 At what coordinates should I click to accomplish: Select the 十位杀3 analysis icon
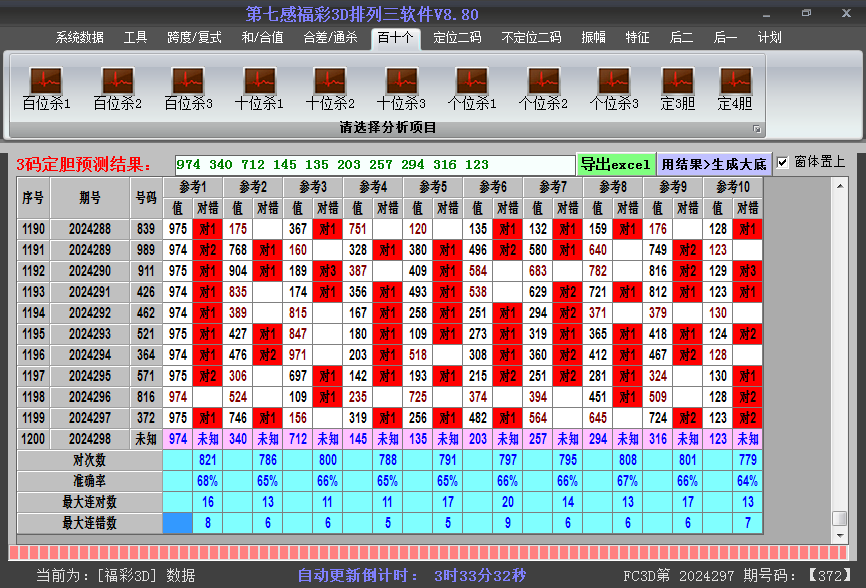[x=402, y=88]
